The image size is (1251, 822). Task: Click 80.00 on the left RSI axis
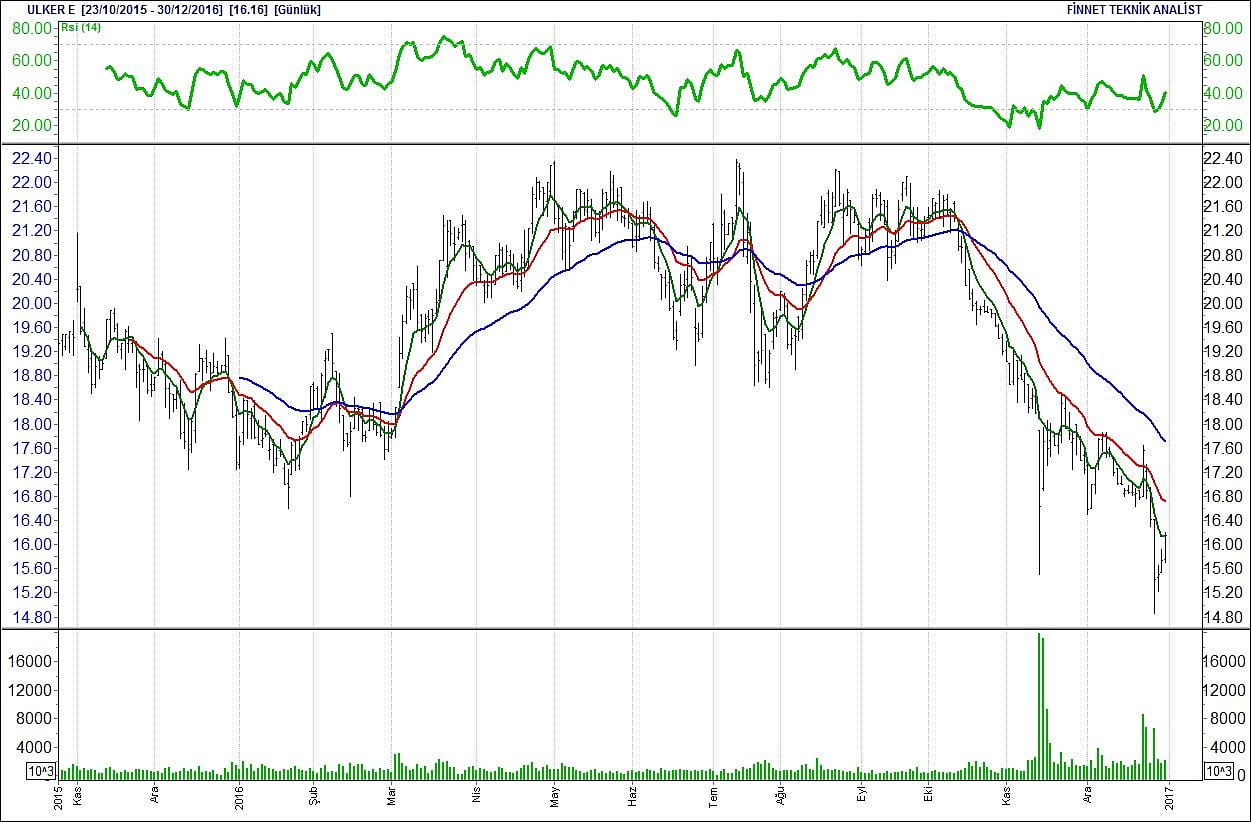(x=32, y=28)
